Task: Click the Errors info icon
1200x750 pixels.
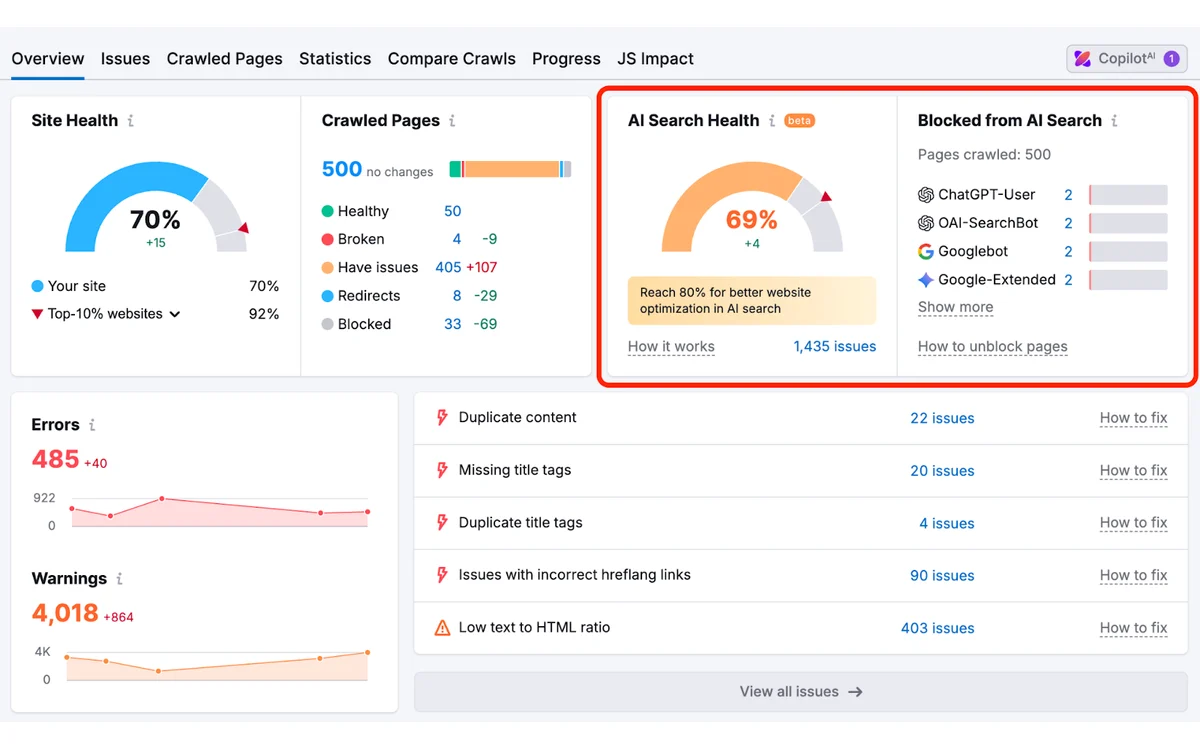Action: click(92, 425)
